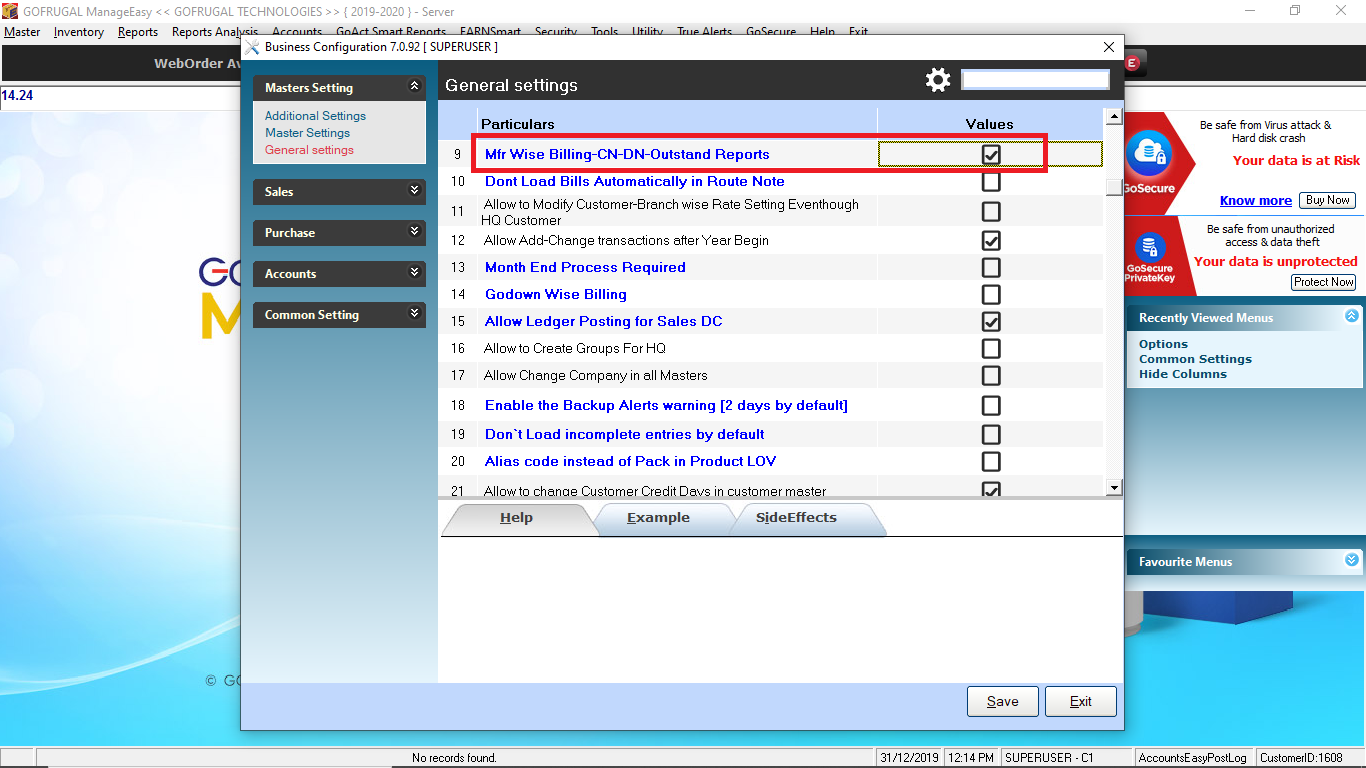Click the Protect Now button

1323,282
